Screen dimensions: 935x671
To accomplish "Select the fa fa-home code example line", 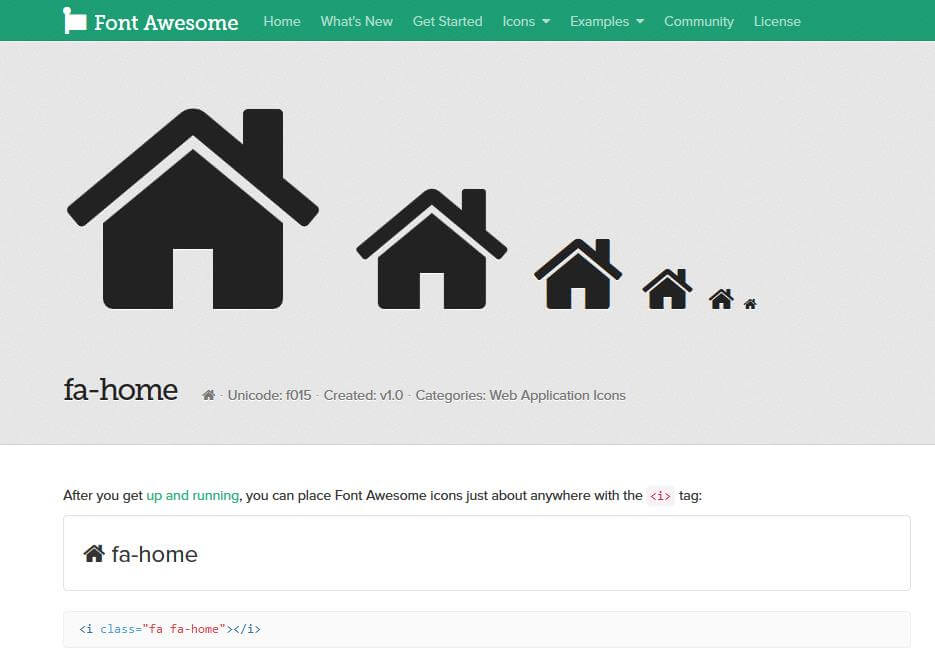I will (x=170, y=629).
